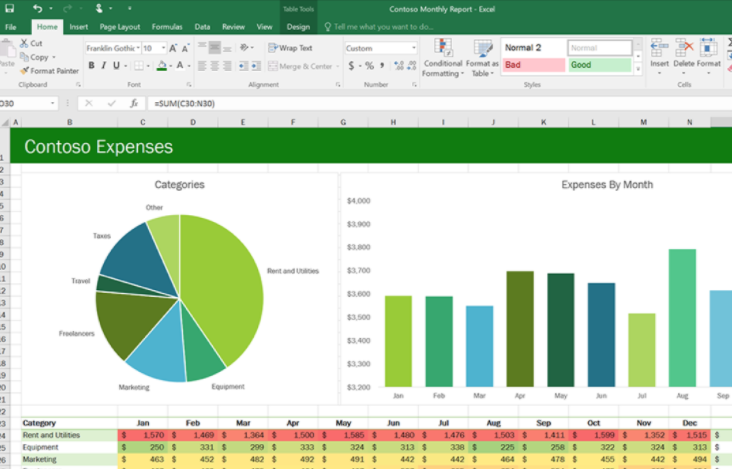Viewport: 732px width, 469px height.
Task: Select the Format Painter brush
Action: (24, 70)
